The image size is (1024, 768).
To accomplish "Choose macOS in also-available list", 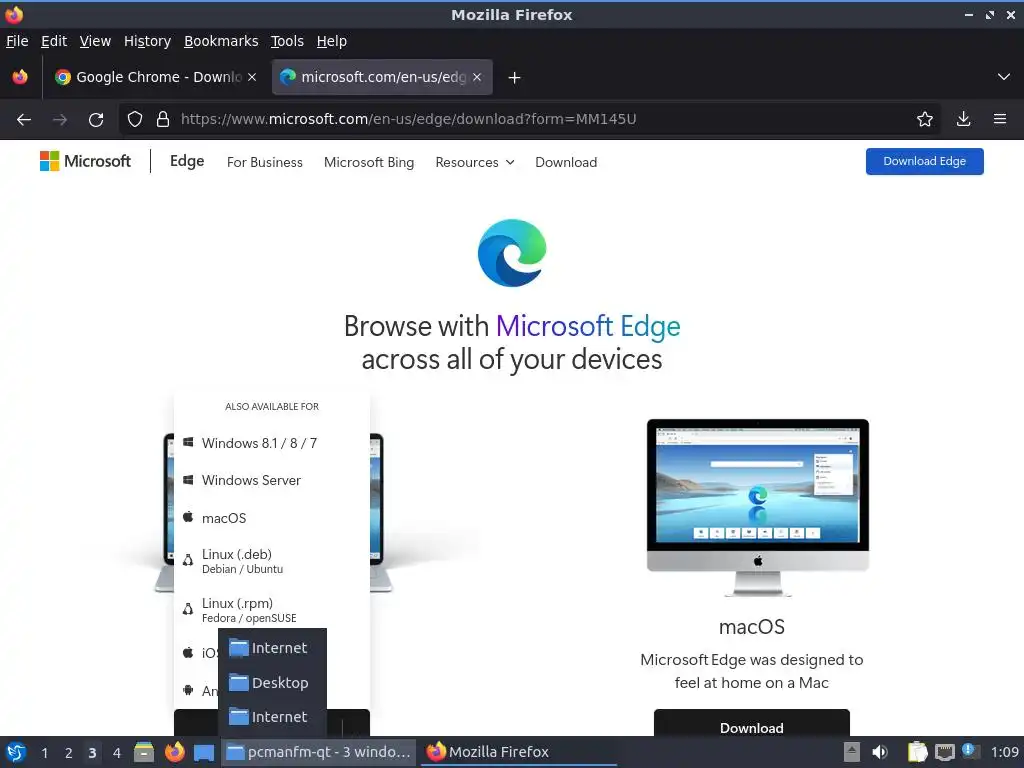I will (272, 519).
